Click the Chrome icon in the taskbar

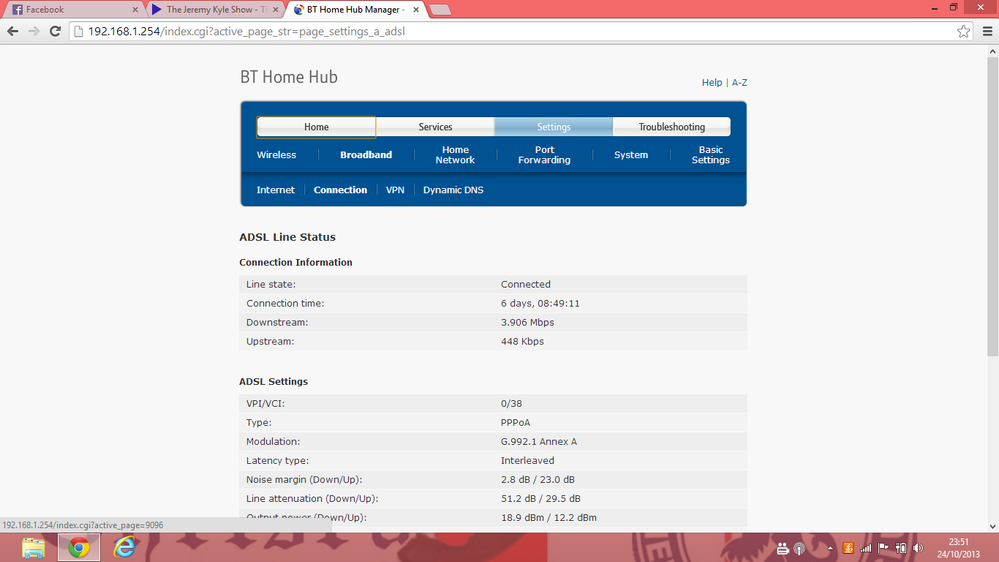pos(79,547)
